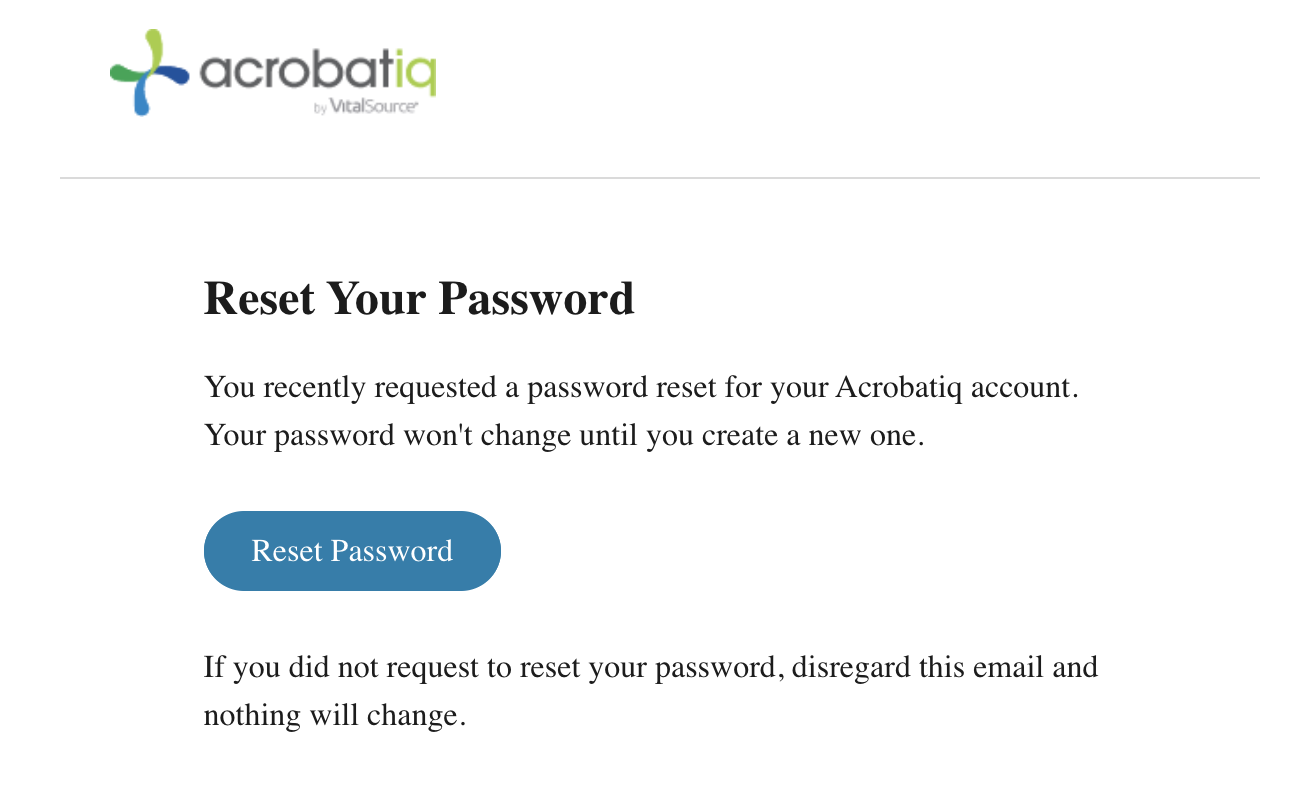Viewport: 1314px width, 812px height.
Task: Click the light blue bottom petal of the logo
Action: coord(143,100)
